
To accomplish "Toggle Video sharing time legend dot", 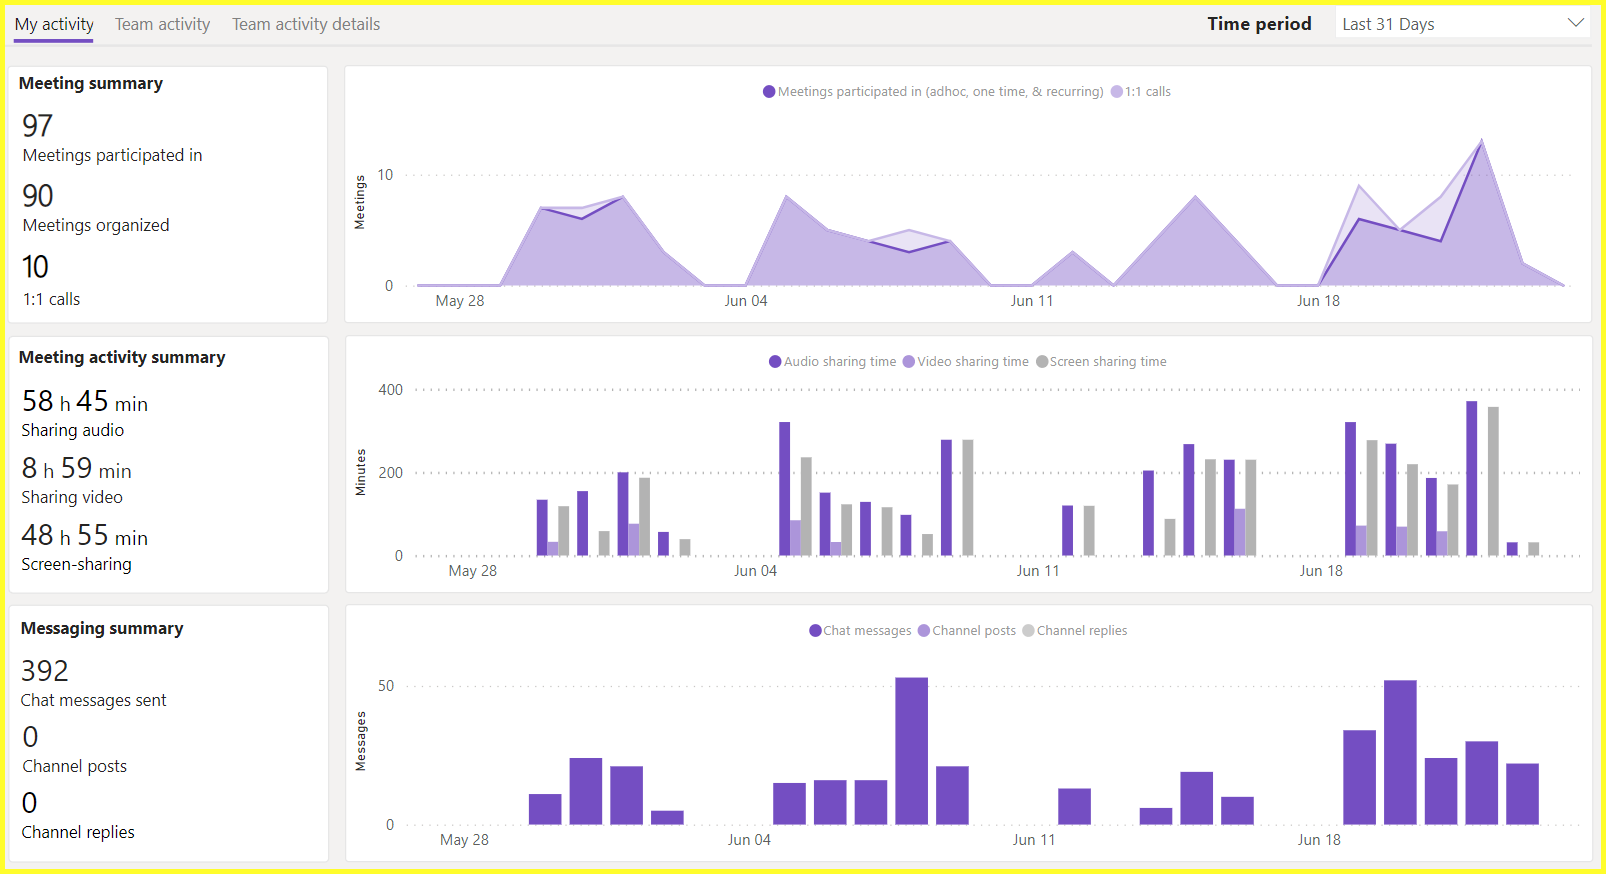I will [909, 362].
